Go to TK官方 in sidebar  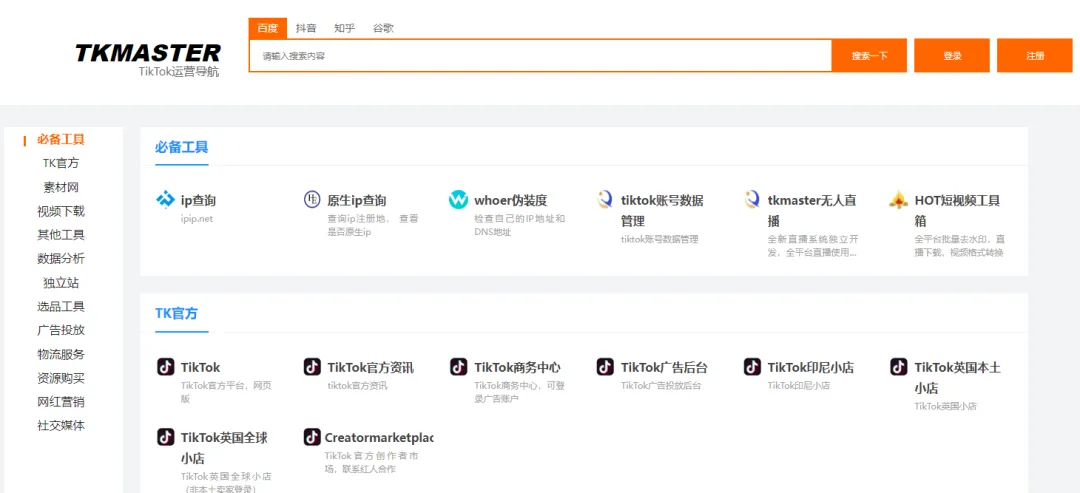[61, 163]
